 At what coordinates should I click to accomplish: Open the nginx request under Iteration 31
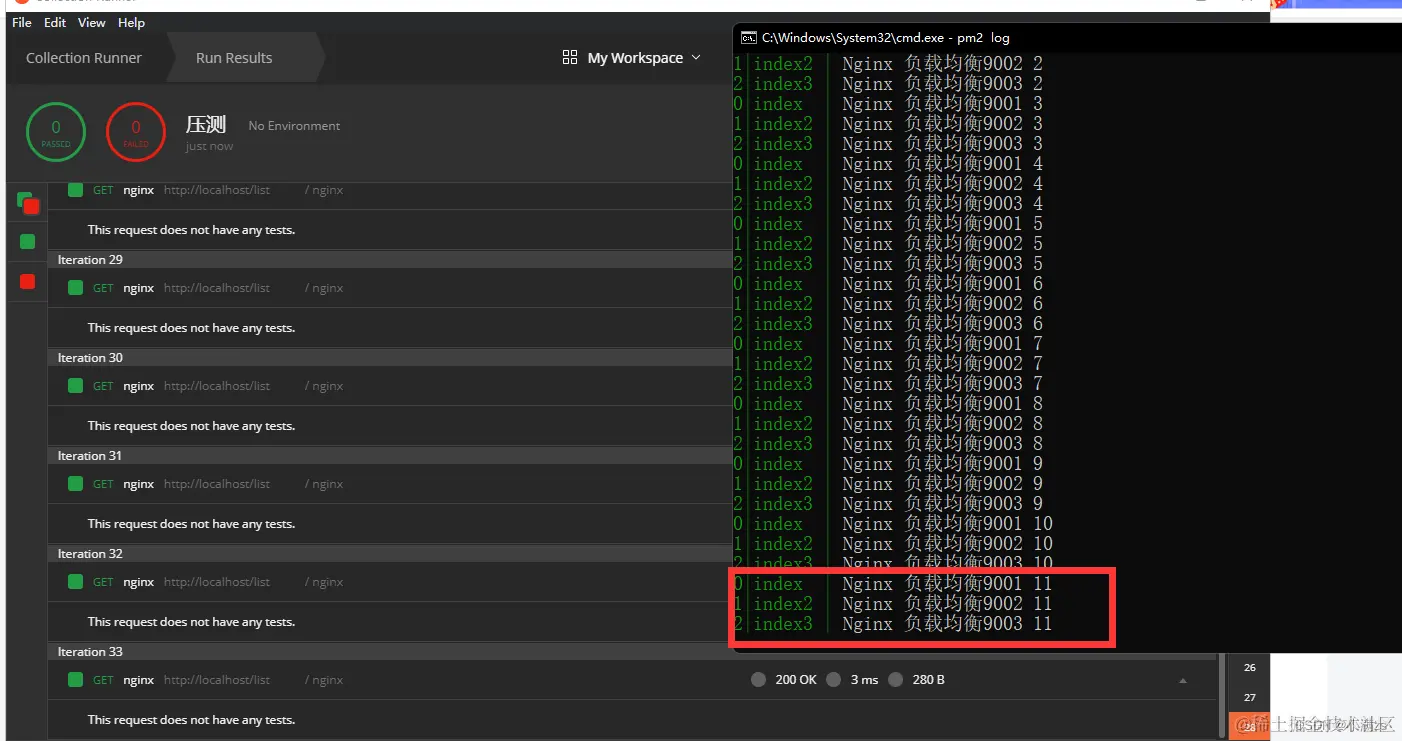click(139, 484)
